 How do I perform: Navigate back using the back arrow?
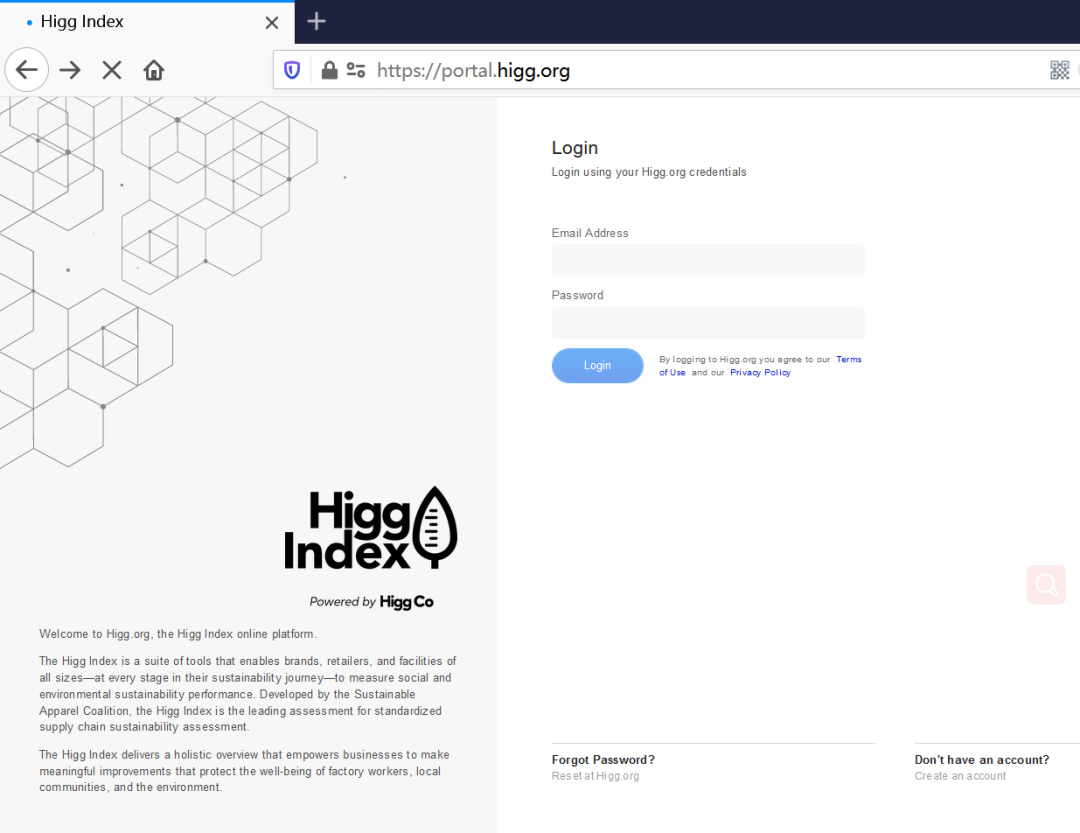[x=26, y=70]
